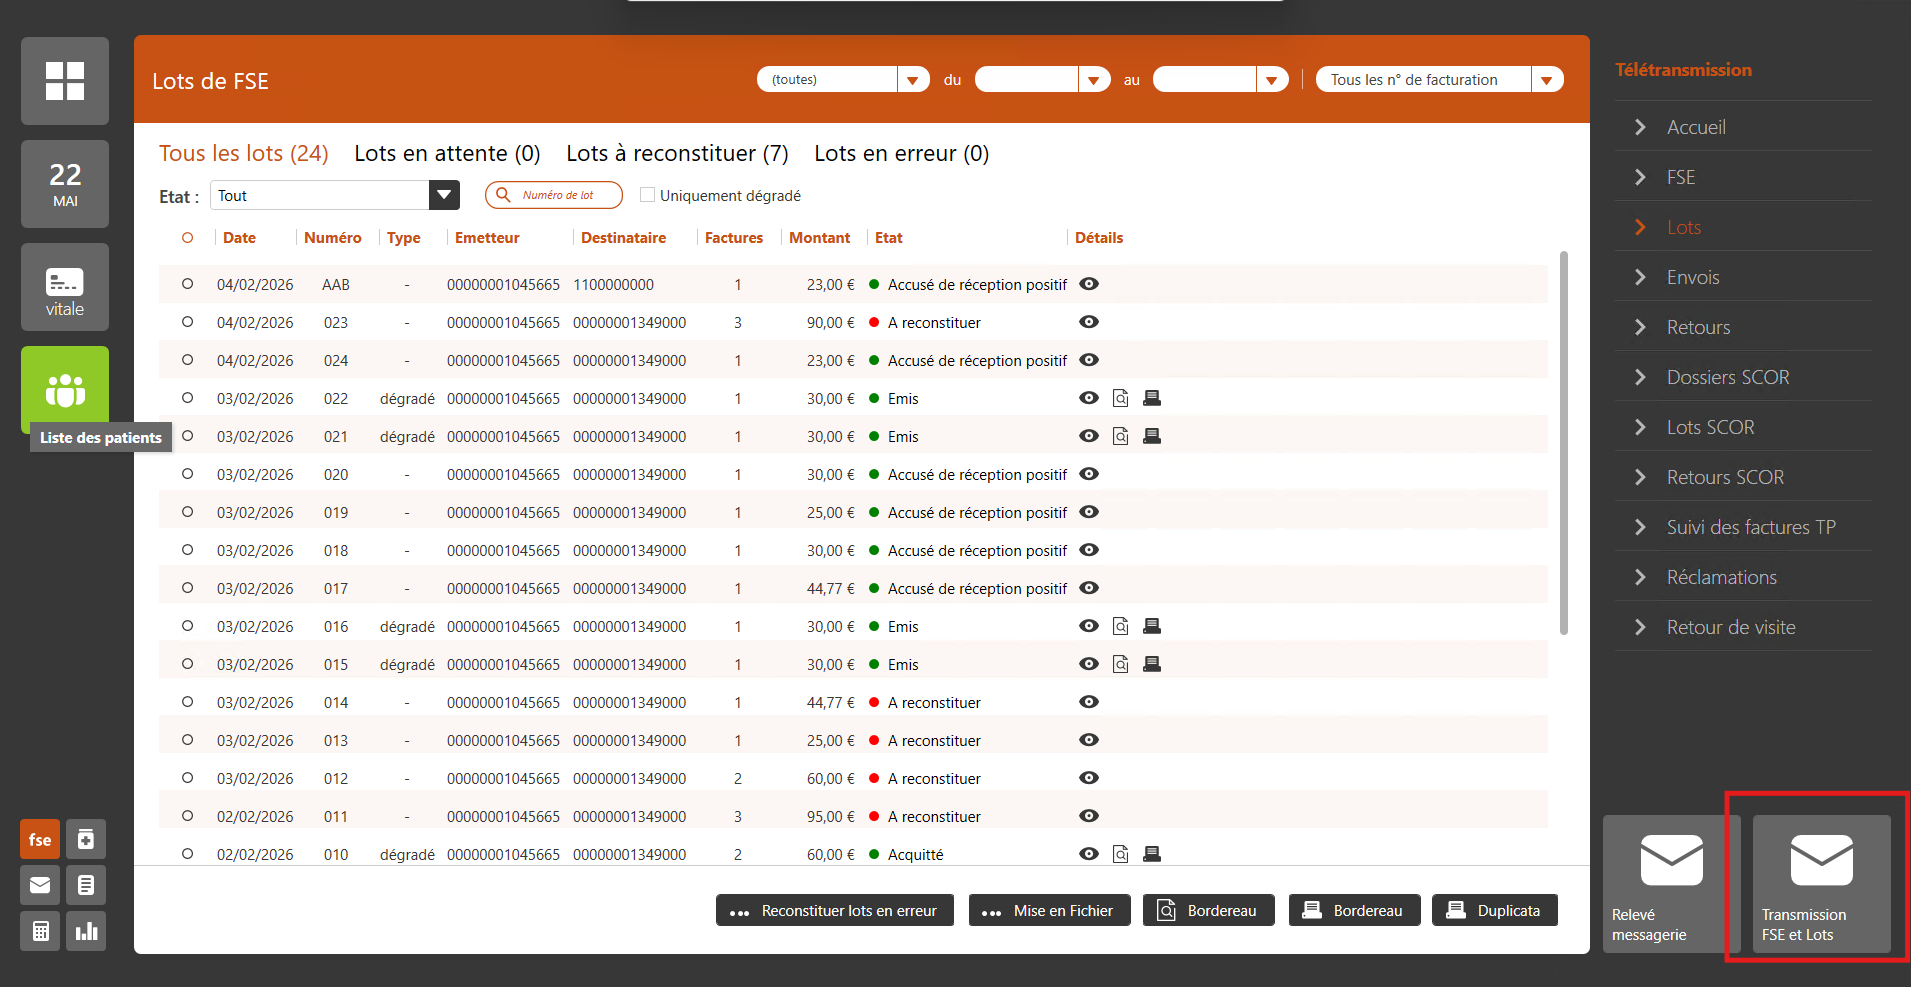Open the home grid dashboard icon
The image size is (1911, 987).
click(x=65, y=81)
